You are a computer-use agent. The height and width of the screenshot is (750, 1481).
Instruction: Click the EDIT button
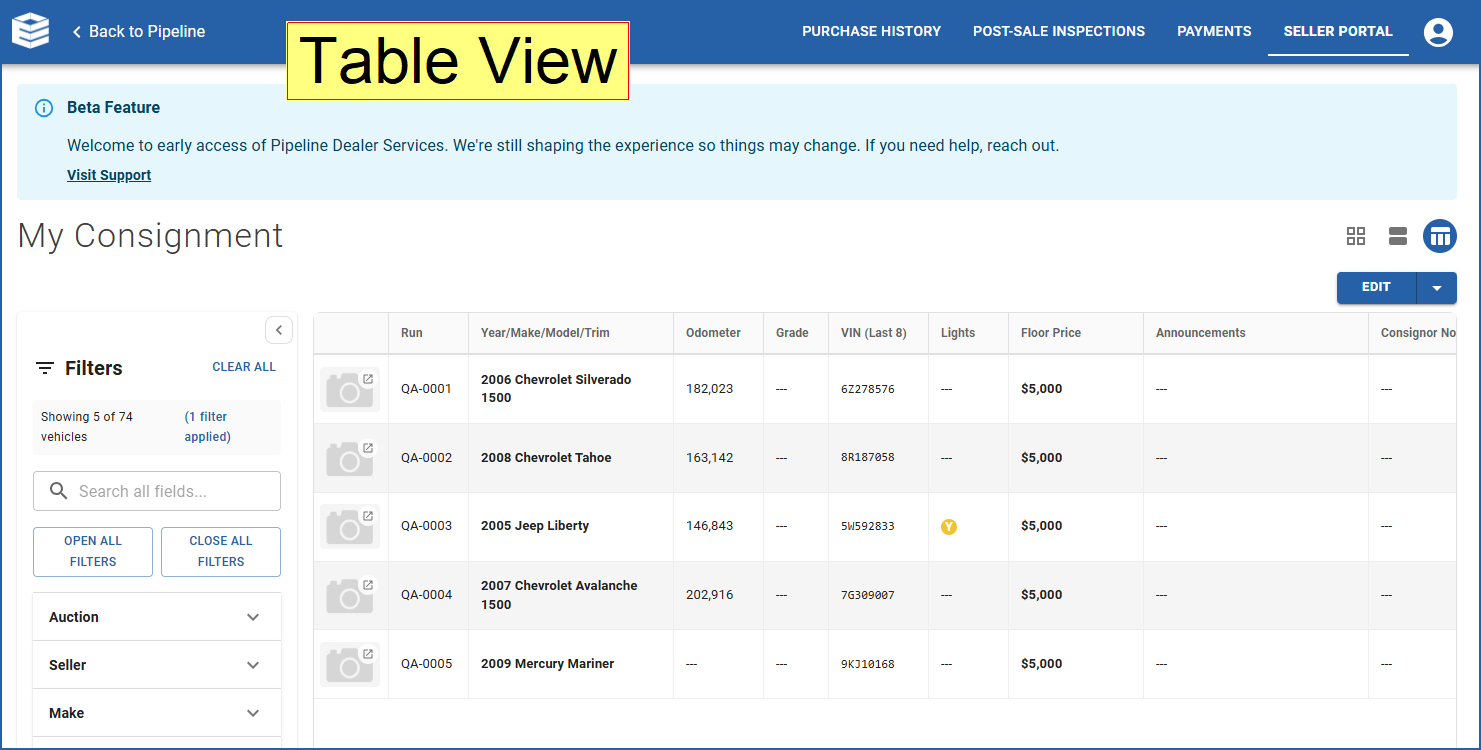1376,288
